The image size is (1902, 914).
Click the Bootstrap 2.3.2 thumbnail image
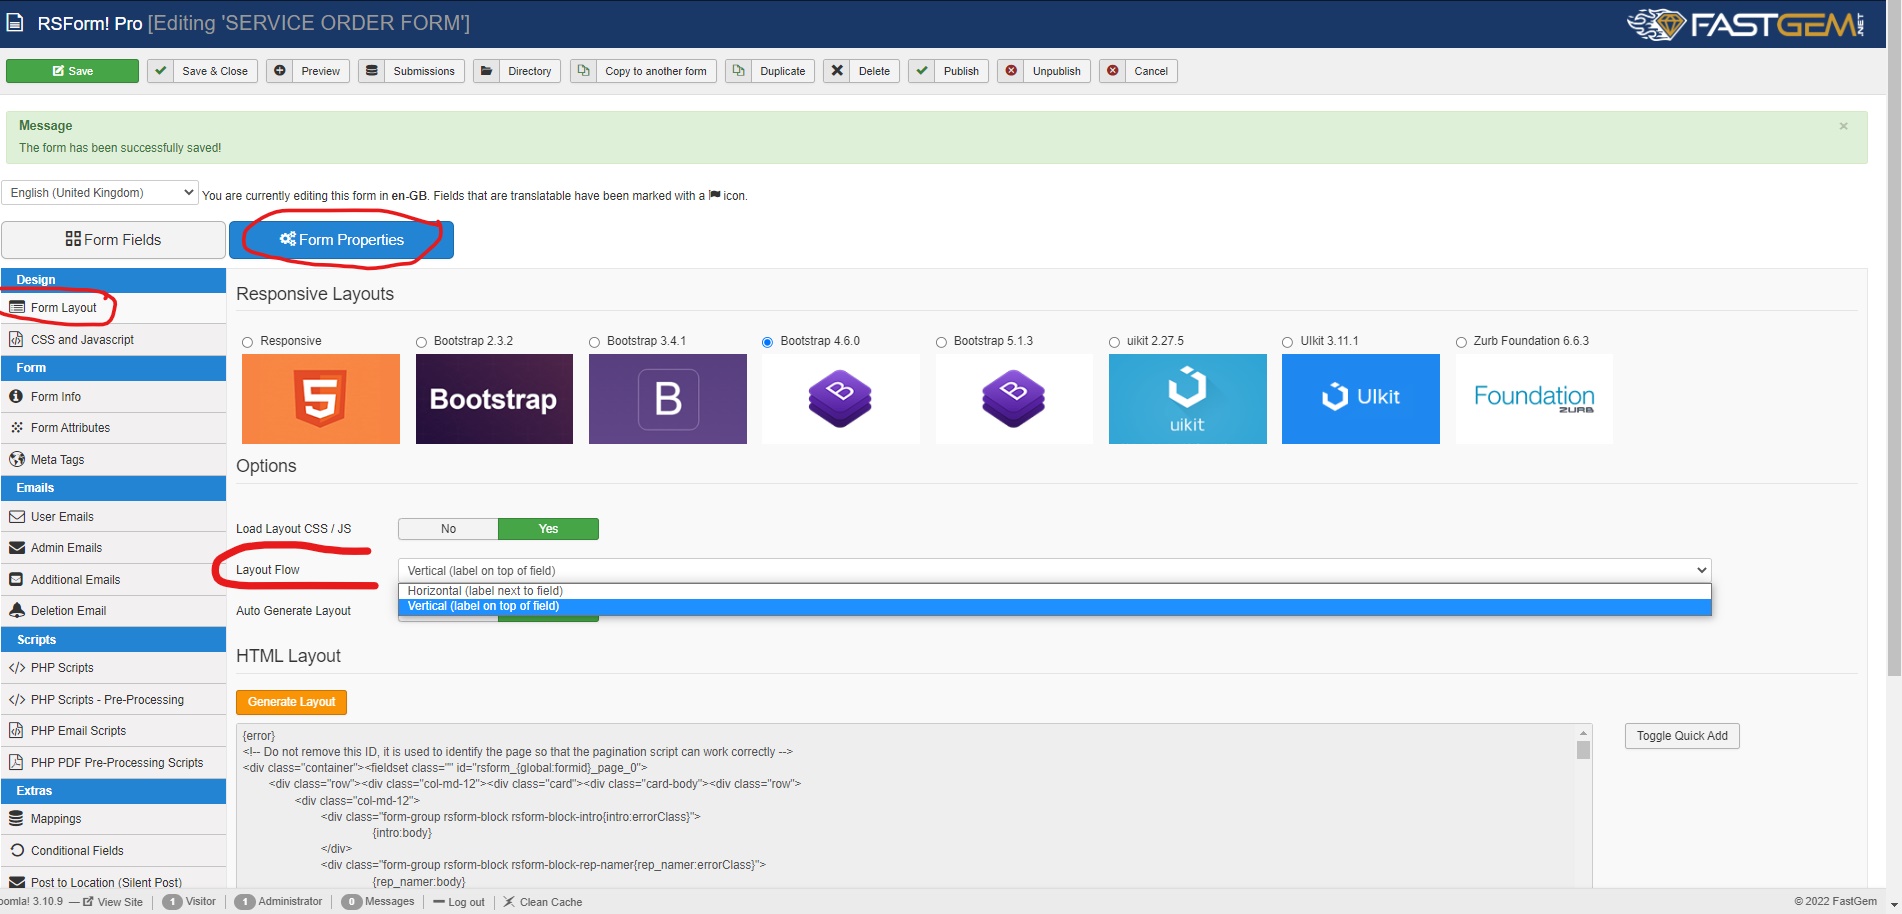[494, 399]
